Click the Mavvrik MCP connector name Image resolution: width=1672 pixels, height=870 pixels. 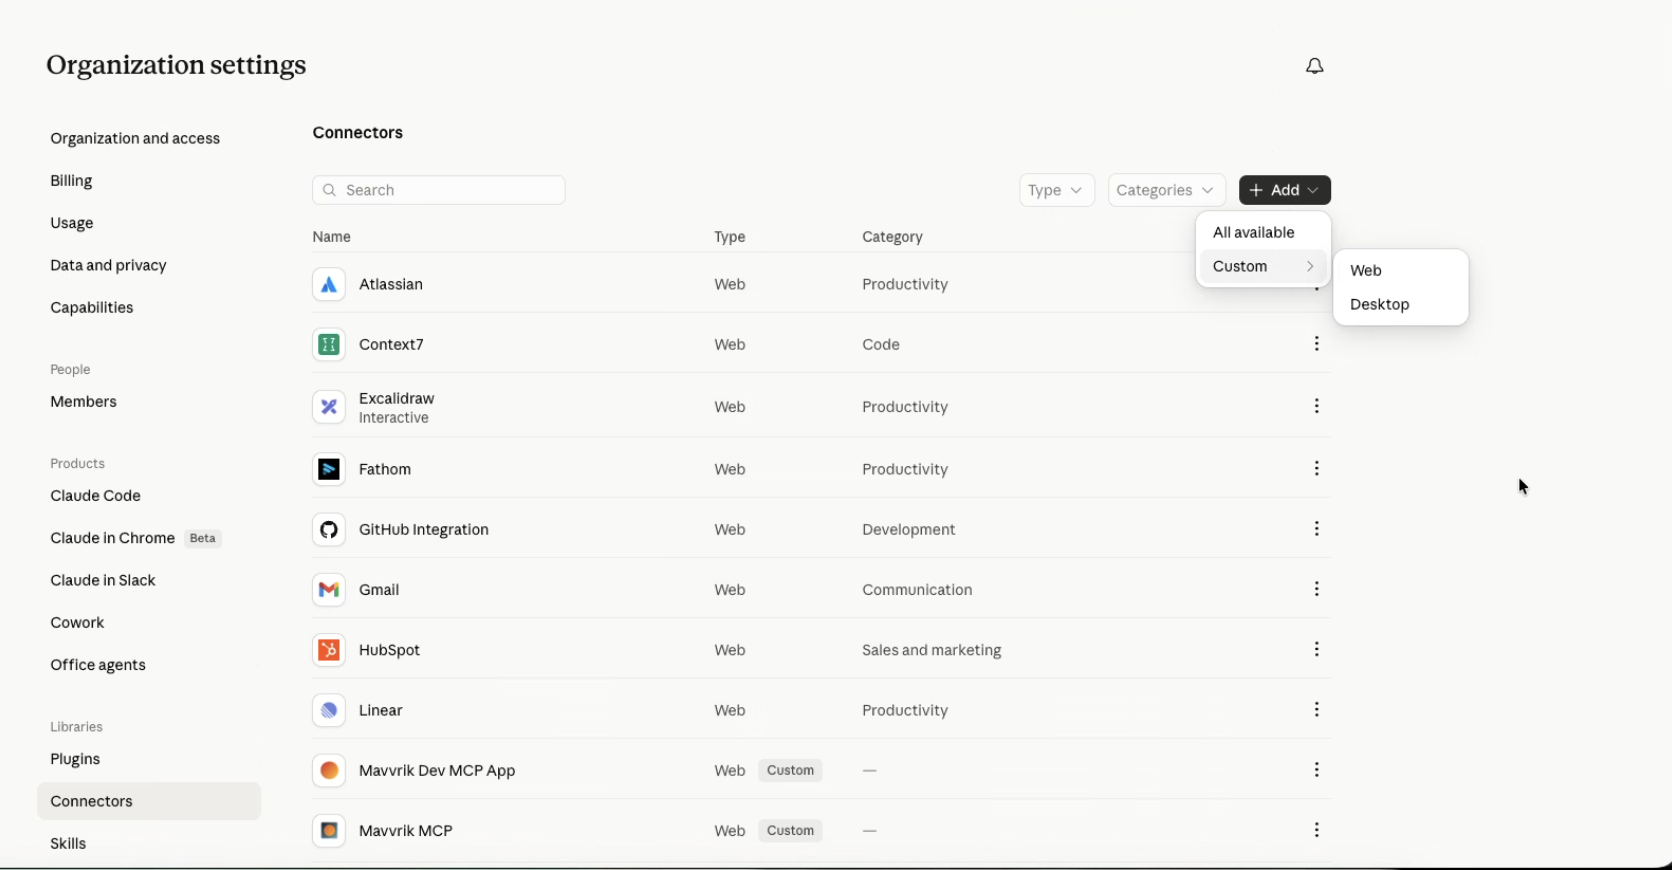pos(406,831)
